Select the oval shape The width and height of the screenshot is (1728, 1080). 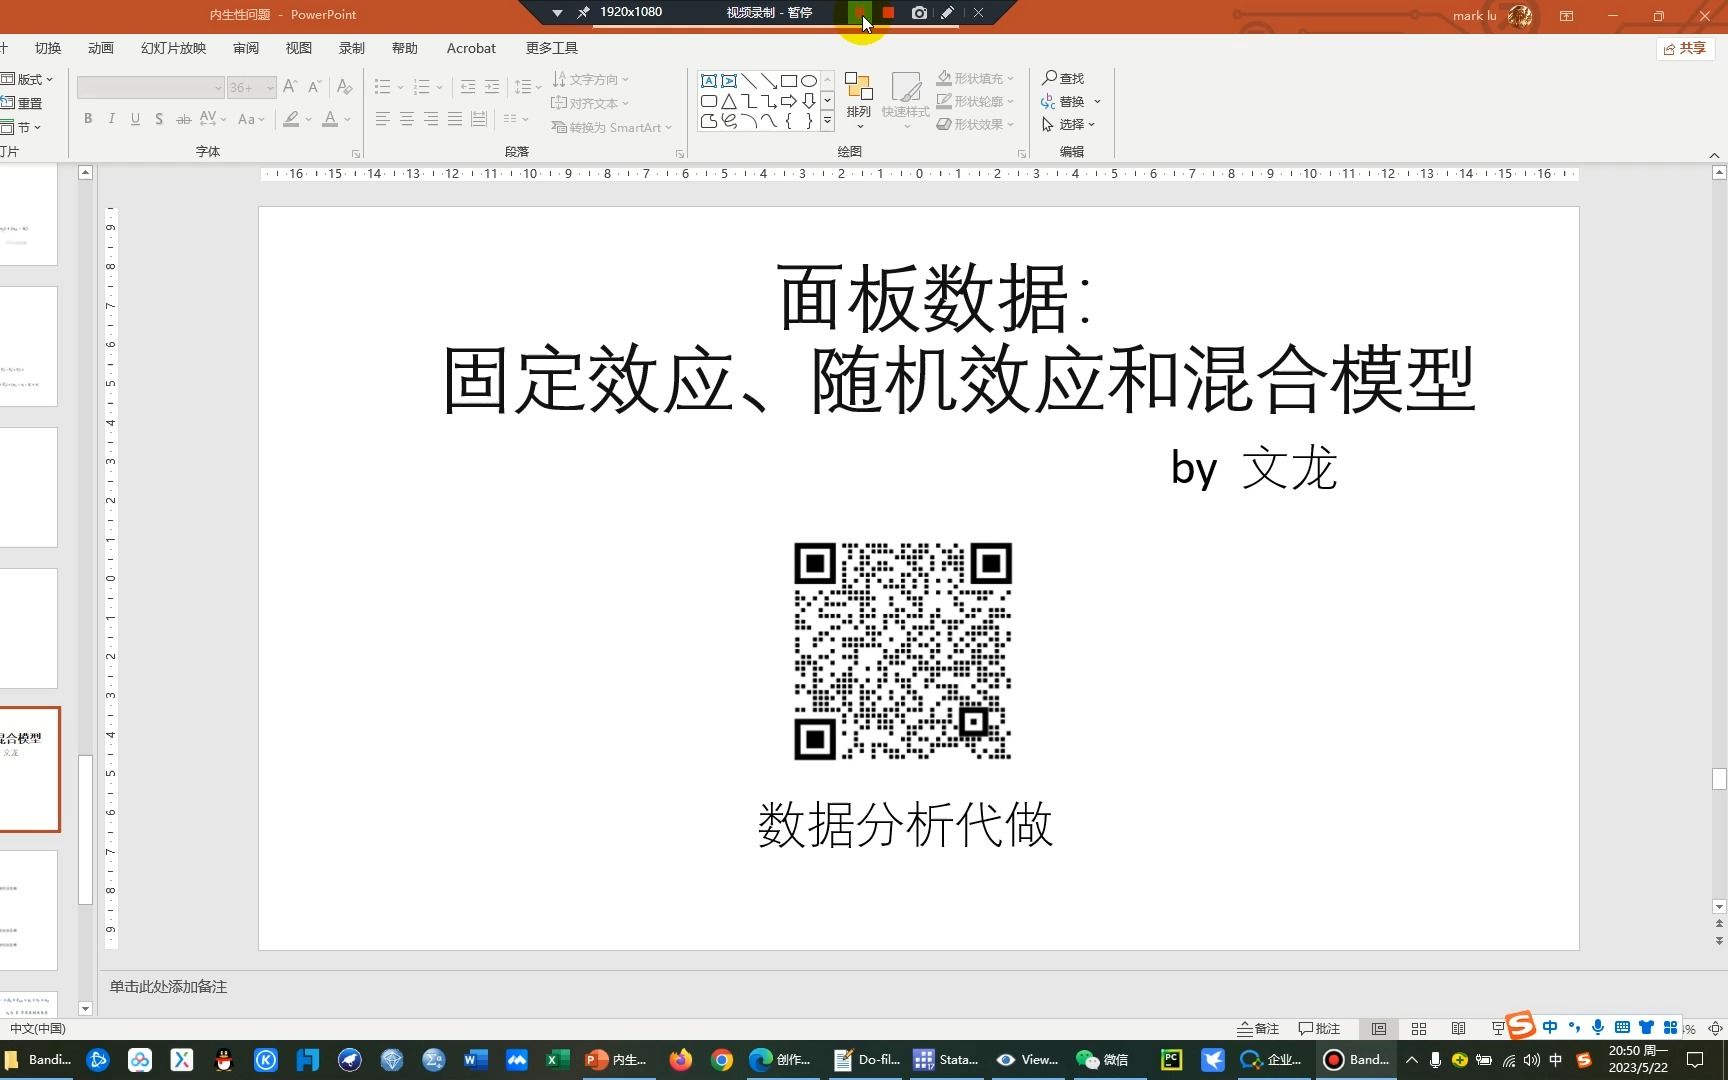click(809, 81)
